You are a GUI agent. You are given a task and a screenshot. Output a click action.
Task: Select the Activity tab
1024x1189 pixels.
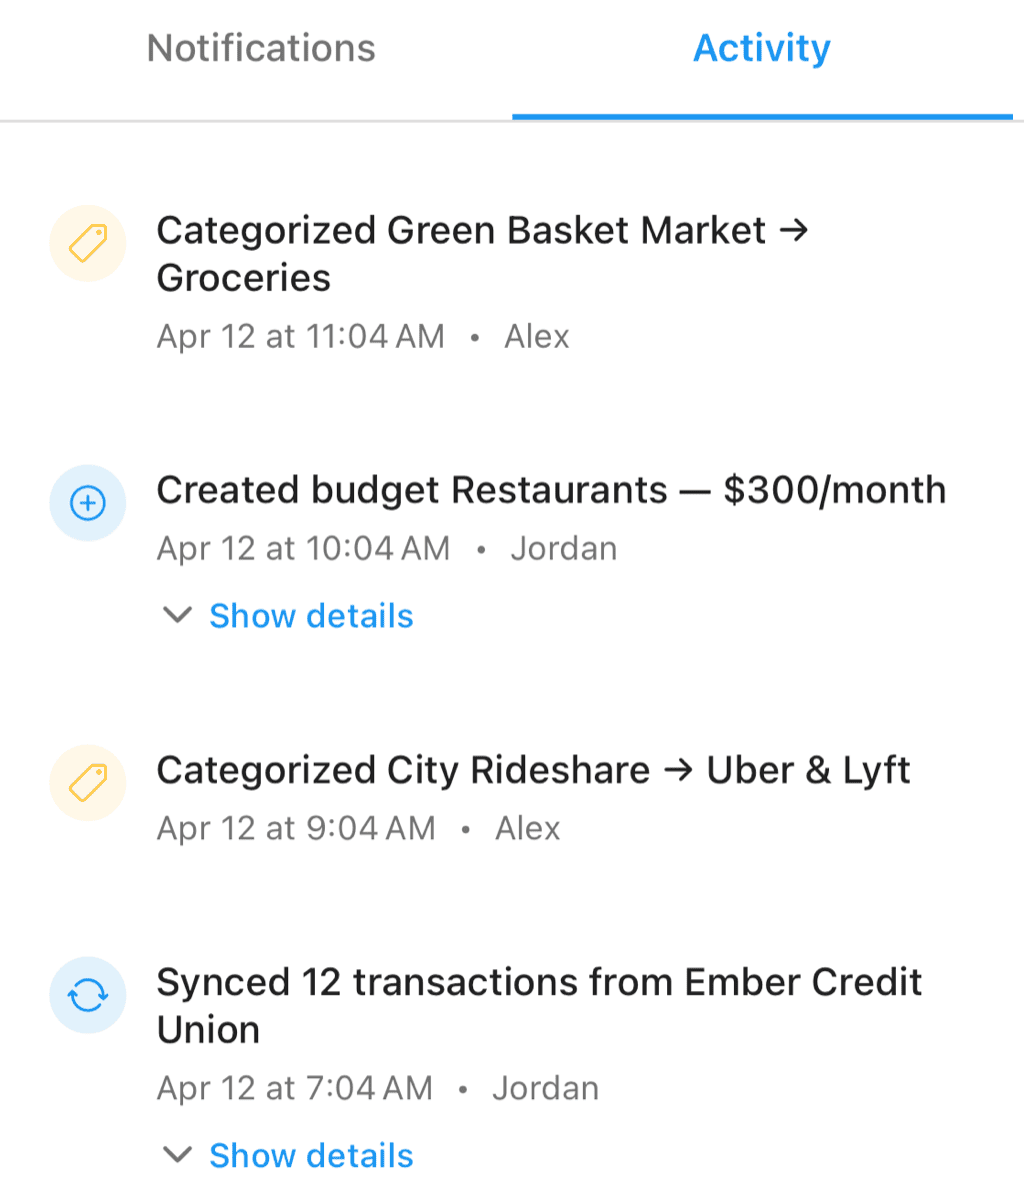pos(762,48)
